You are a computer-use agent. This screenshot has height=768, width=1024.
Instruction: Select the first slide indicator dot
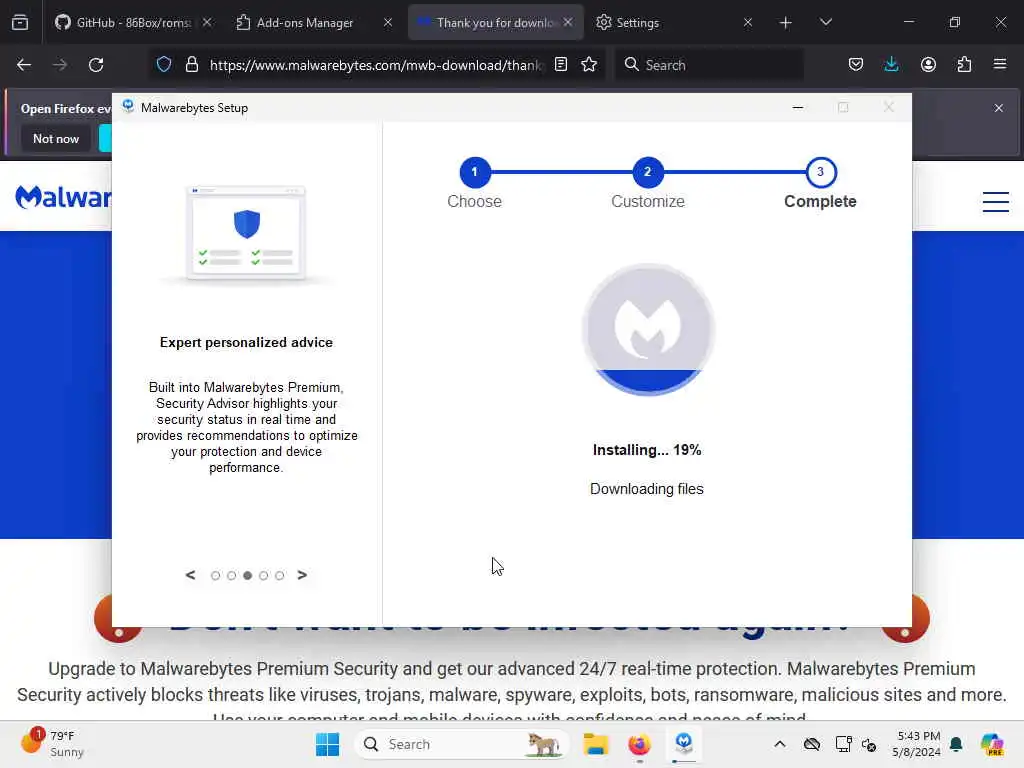pos(216,575)
